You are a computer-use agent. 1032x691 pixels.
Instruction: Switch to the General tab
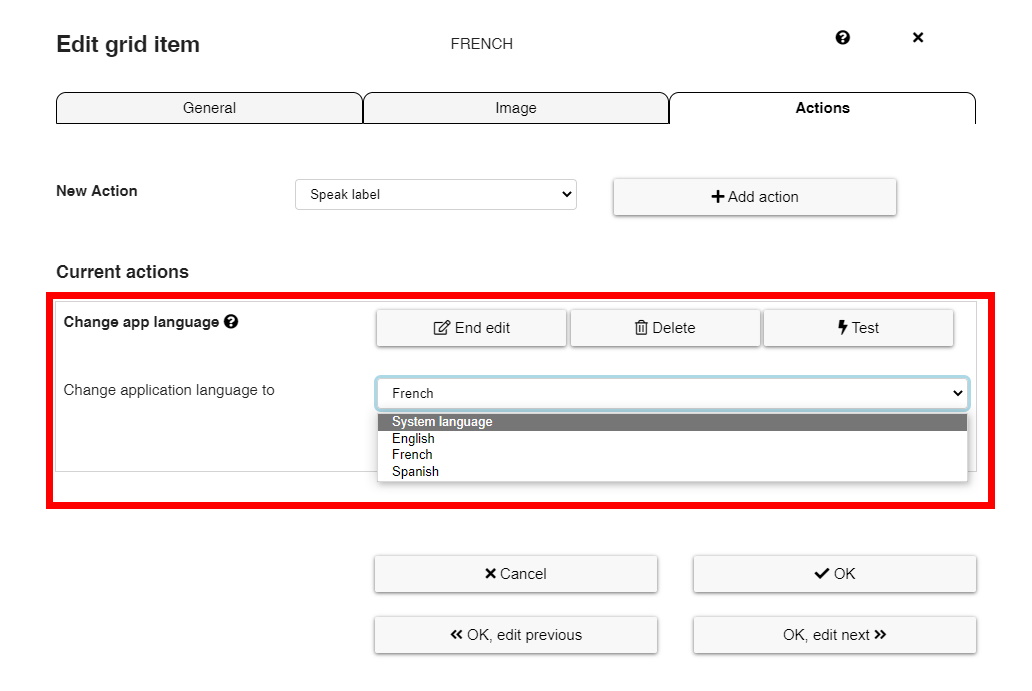[209, 108]
